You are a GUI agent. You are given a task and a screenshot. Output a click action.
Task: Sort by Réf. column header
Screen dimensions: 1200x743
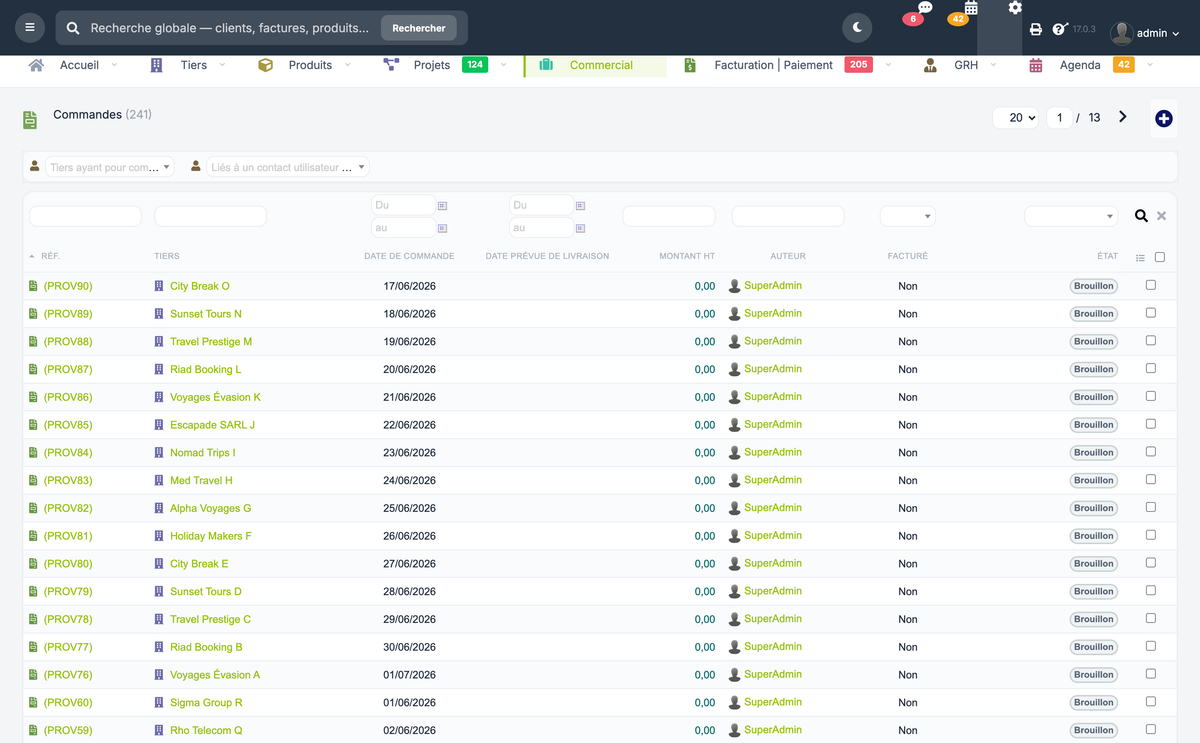point(51,256)
